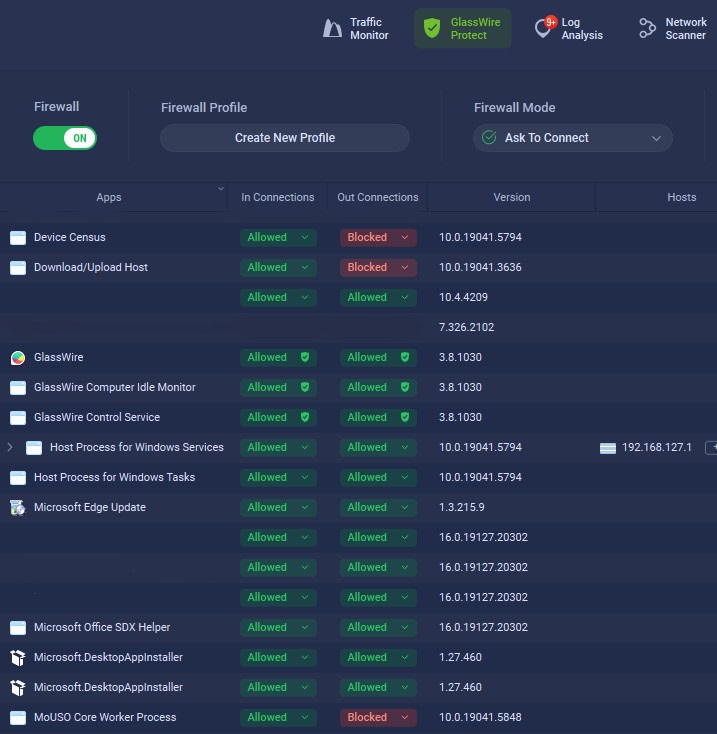
Task: Turn off the Firewall ON switch
Action: tap(65, 138)
